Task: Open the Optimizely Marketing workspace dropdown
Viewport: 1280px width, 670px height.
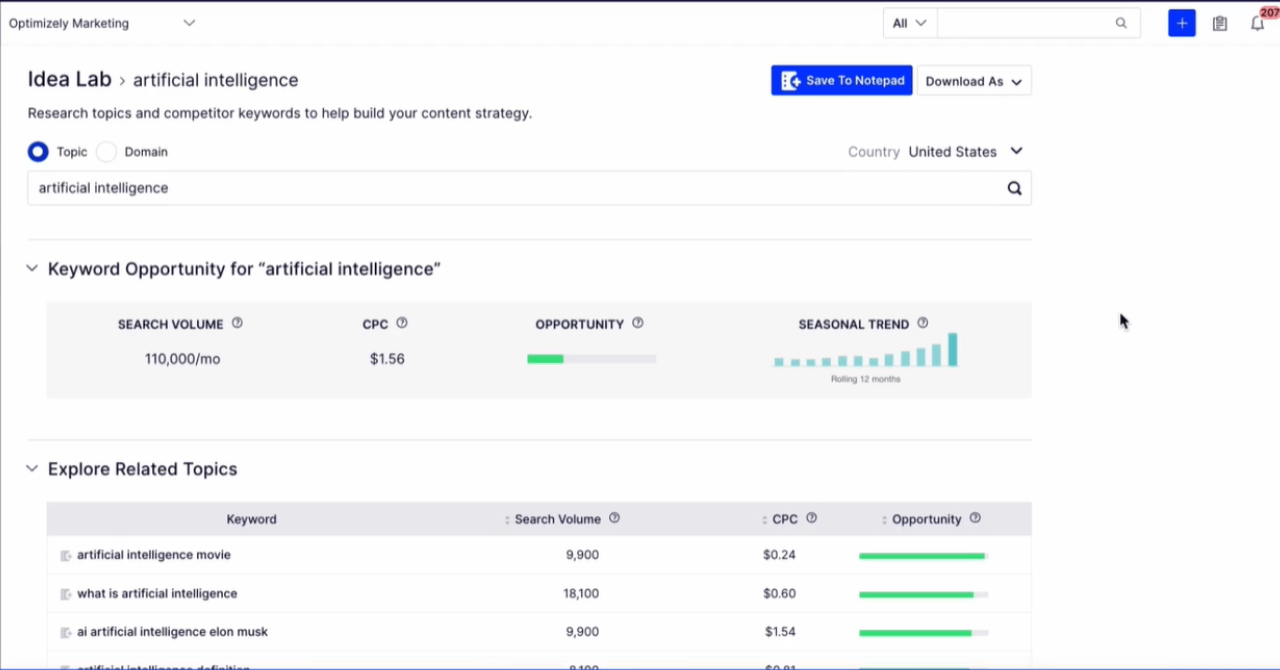Action: point(102,23)
